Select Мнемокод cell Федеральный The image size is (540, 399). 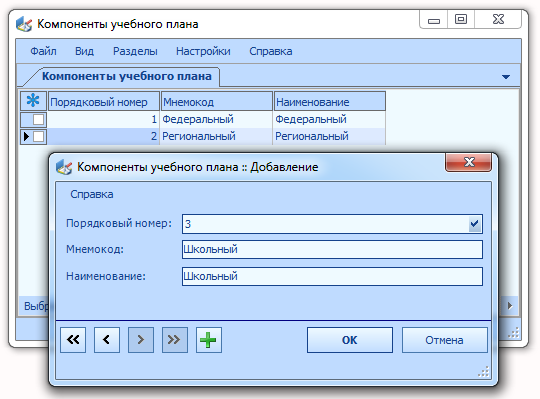click(217, 119)
